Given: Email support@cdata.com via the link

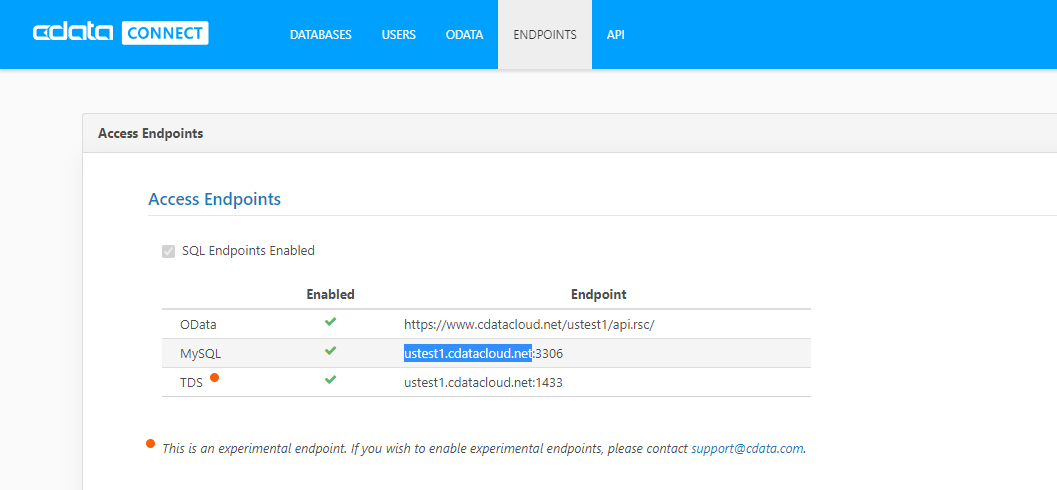Looking at the screenshot, I should (x=748, y=448).
